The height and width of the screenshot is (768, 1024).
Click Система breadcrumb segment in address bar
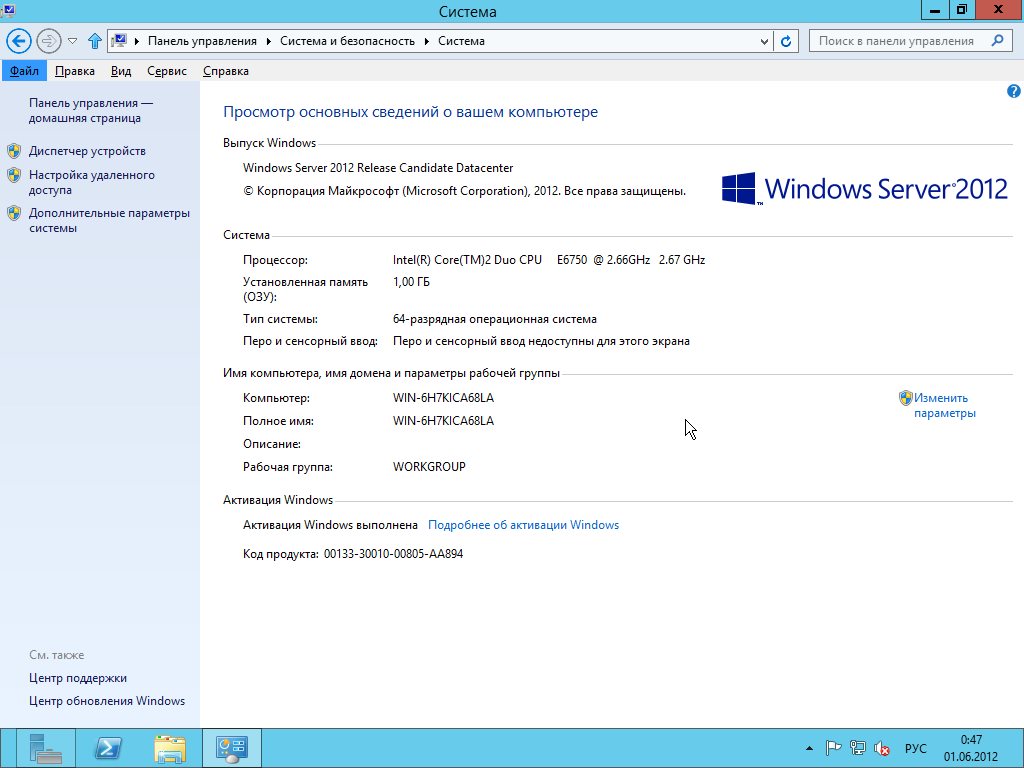tap(461, 41)
